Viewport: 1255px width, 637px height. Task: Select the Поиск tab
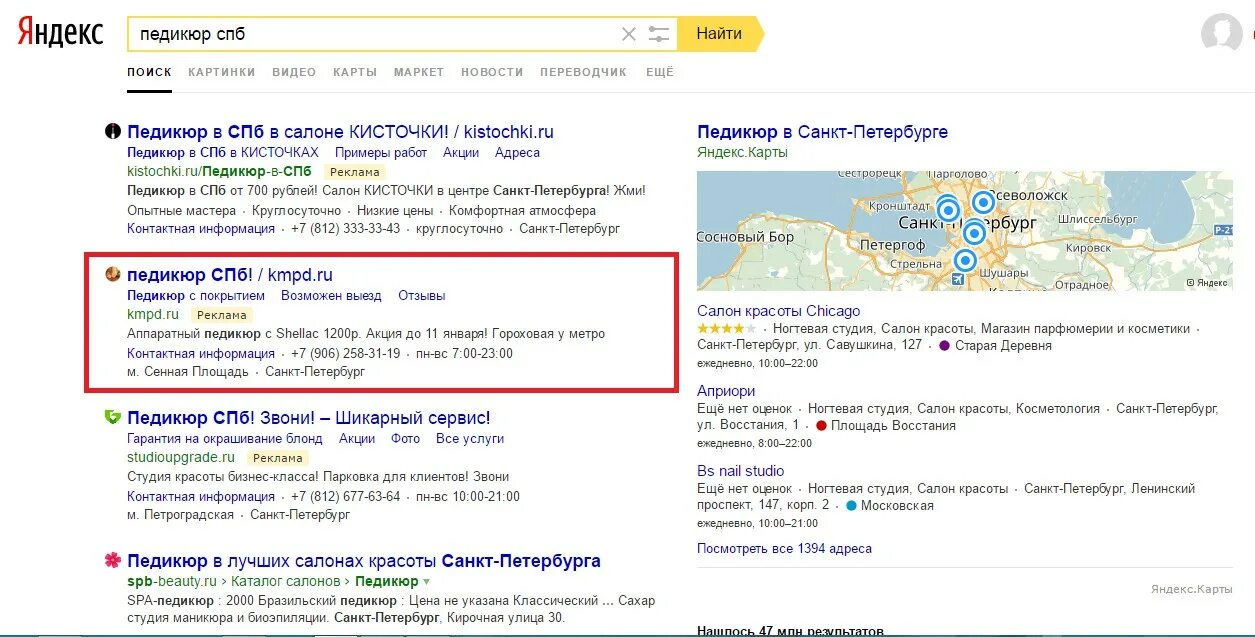coord(150,72)
